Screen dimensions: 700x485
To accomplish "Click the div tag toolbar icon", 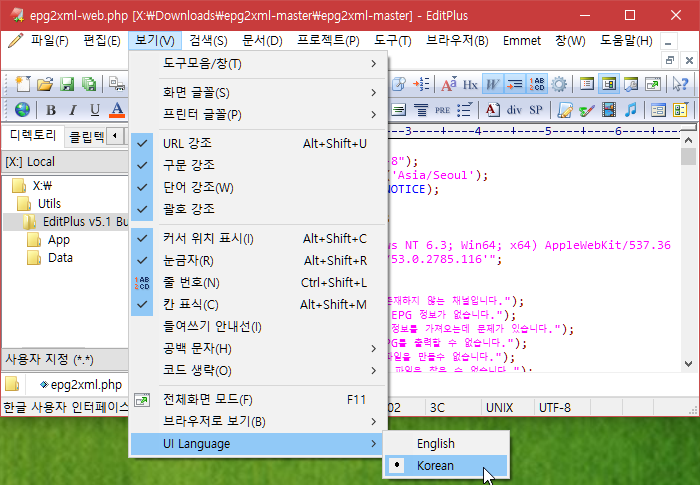I will 514,110.
